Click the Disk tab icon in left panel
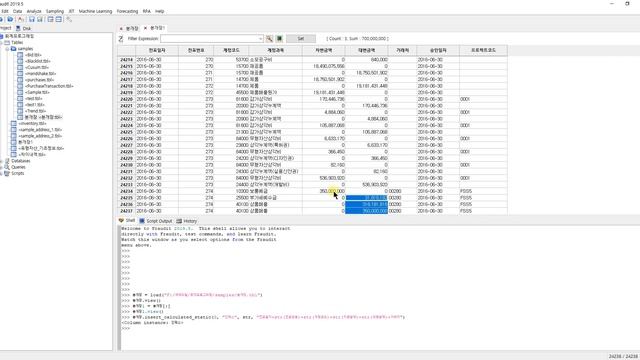This screenshot has height=360, width=640. tap(18, 28)
